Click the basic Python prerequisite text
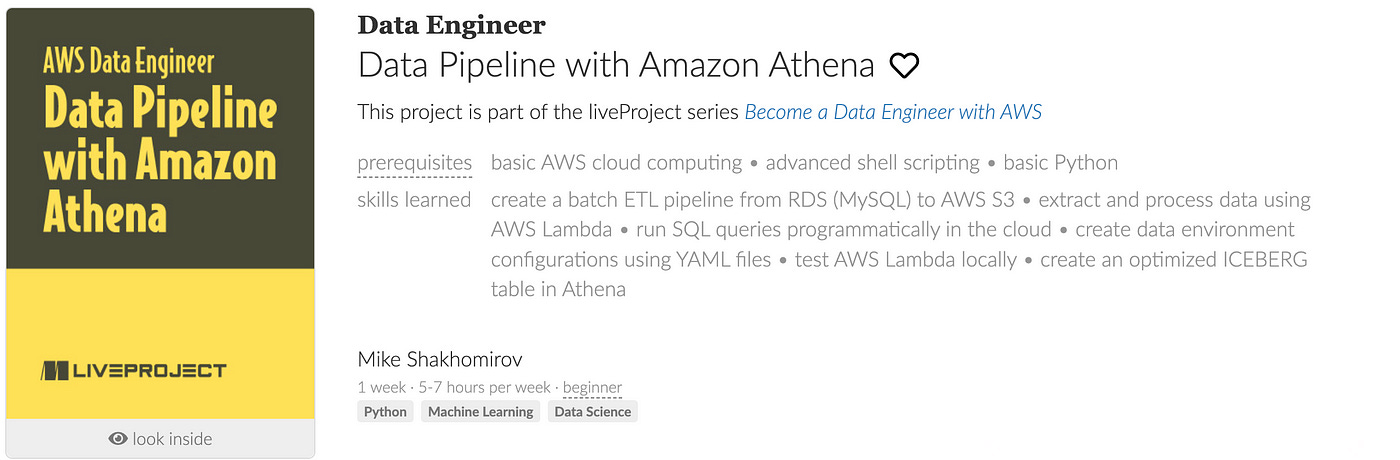 (x=1061, y=162)
